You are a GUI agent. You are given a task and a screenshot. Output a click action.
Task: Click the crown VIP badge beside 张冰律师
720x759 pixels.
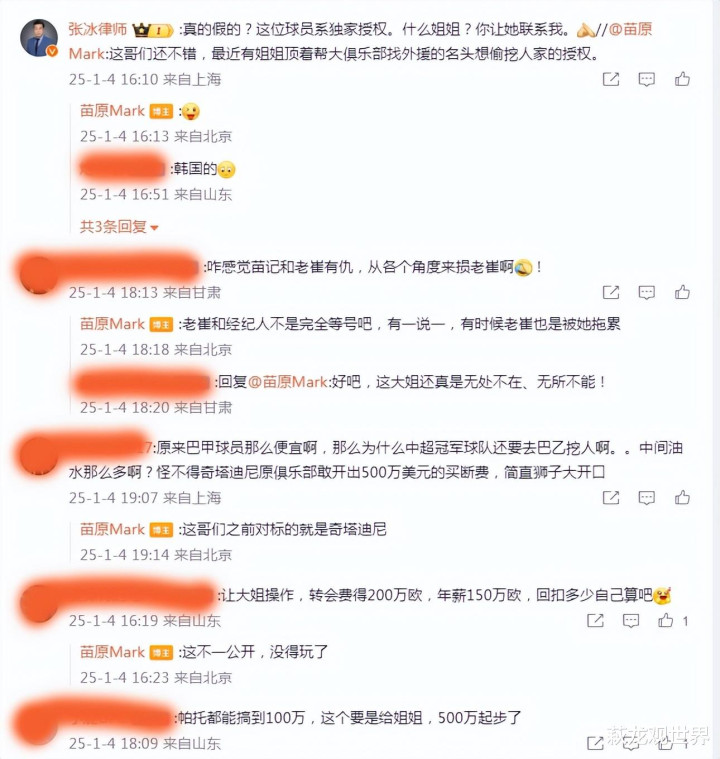coord(153,30)
